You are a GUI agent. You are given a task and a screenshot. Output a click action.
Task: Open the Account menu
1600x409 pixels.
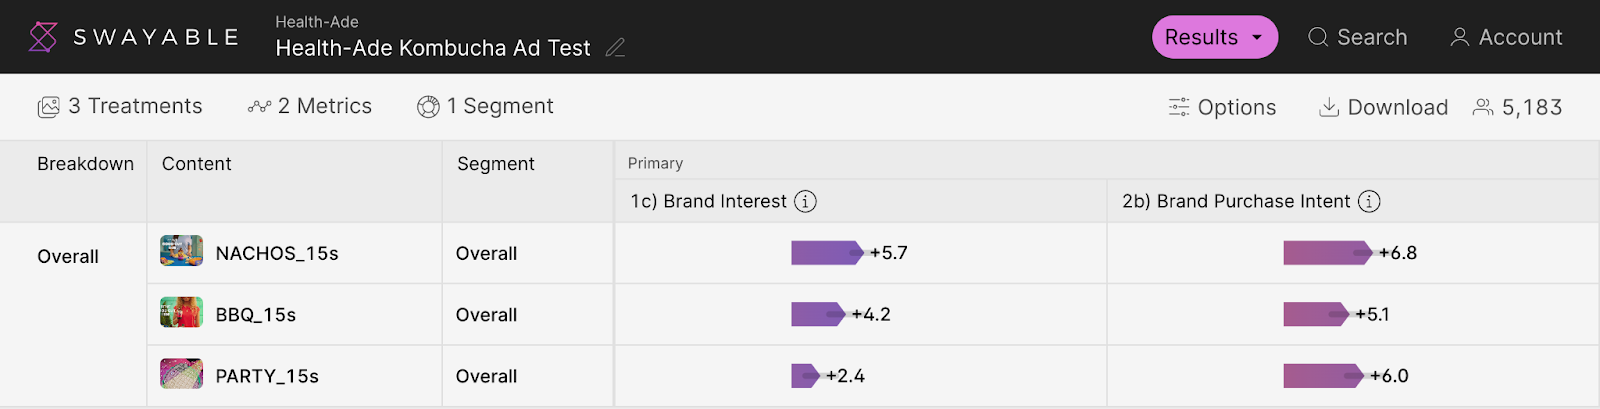1506,37
